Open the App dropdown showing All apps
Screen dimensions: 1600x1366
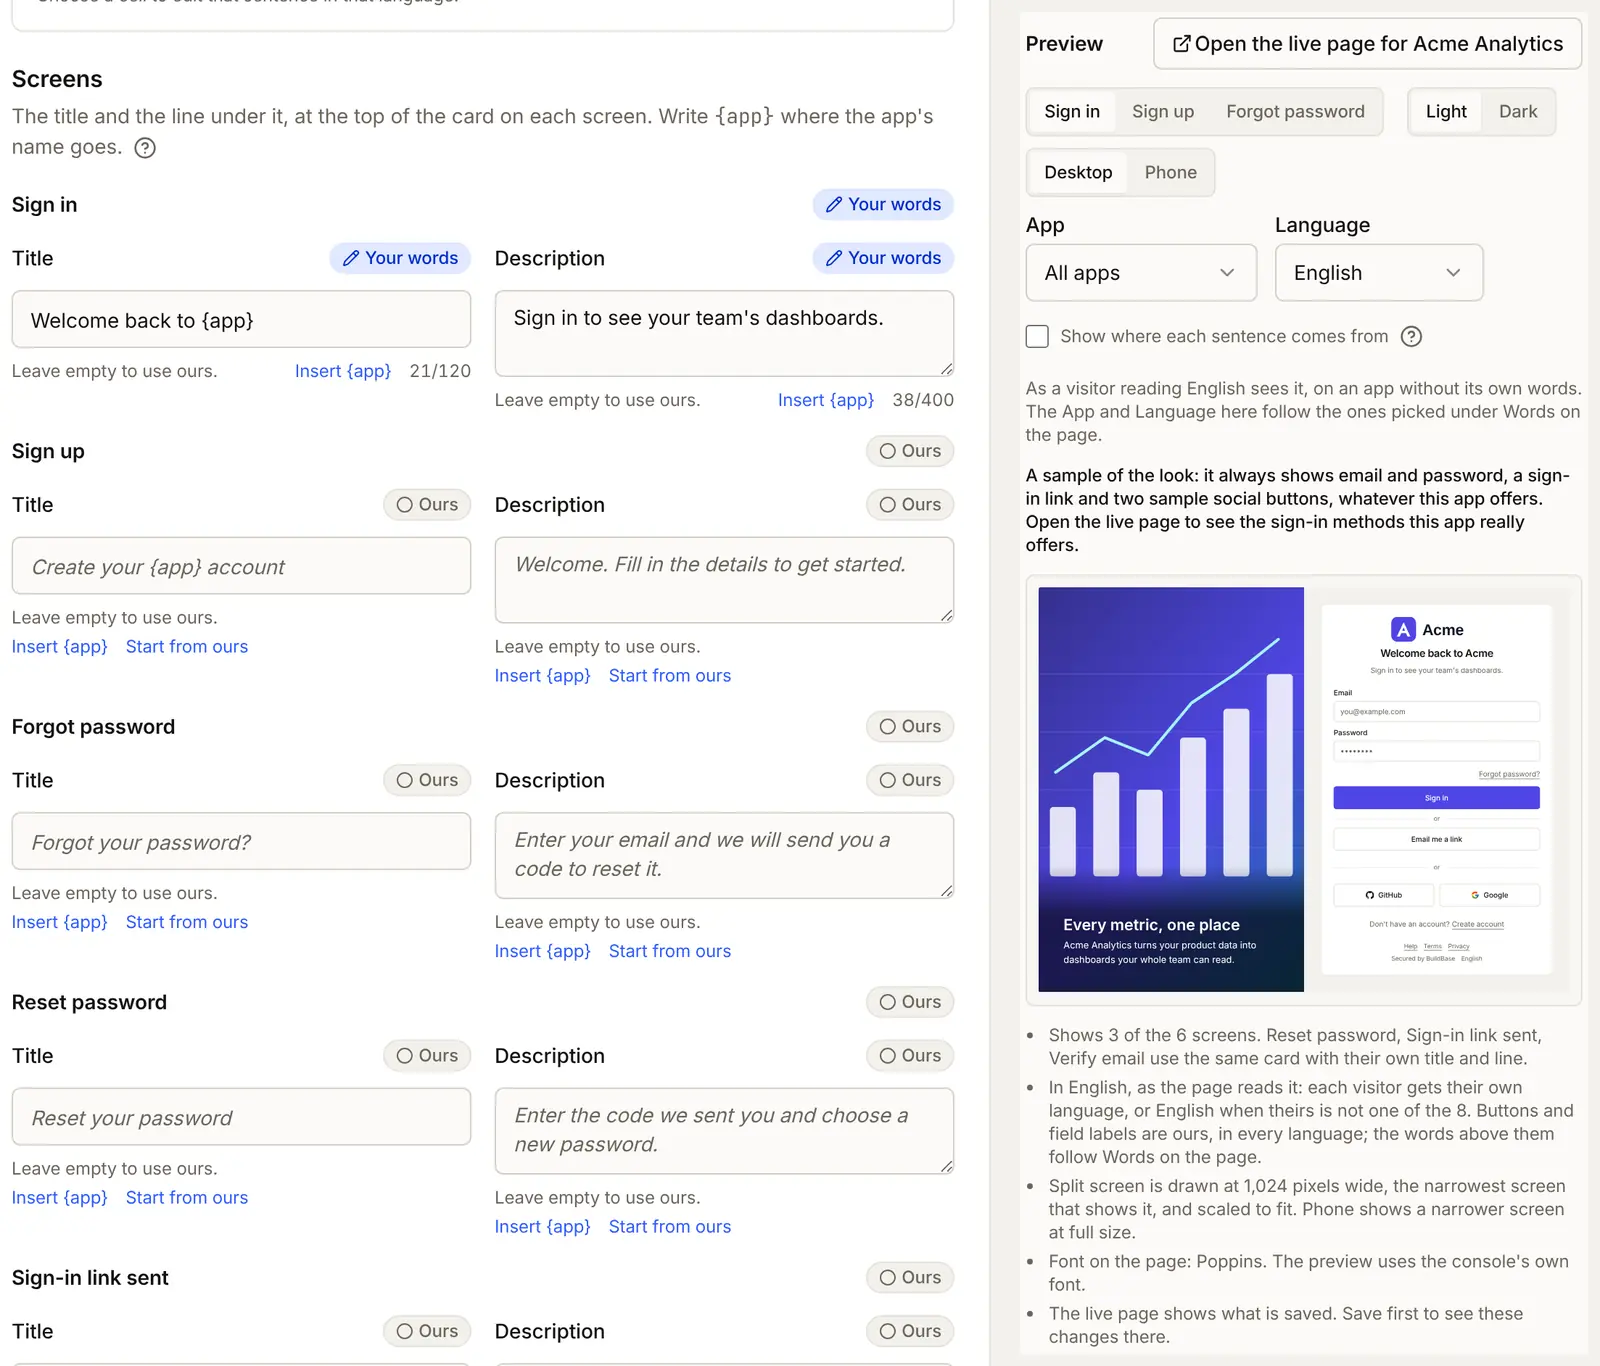pos(1141,273)
